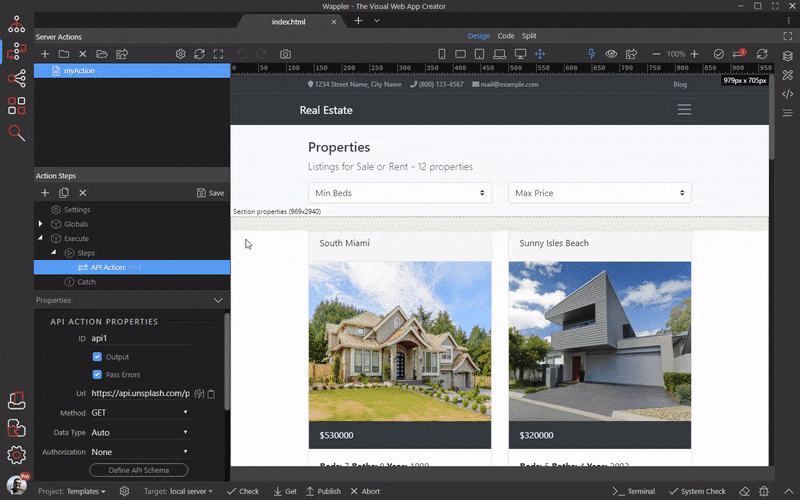Uncheck the Pass Errors checkbox

[x=97, y=375]
